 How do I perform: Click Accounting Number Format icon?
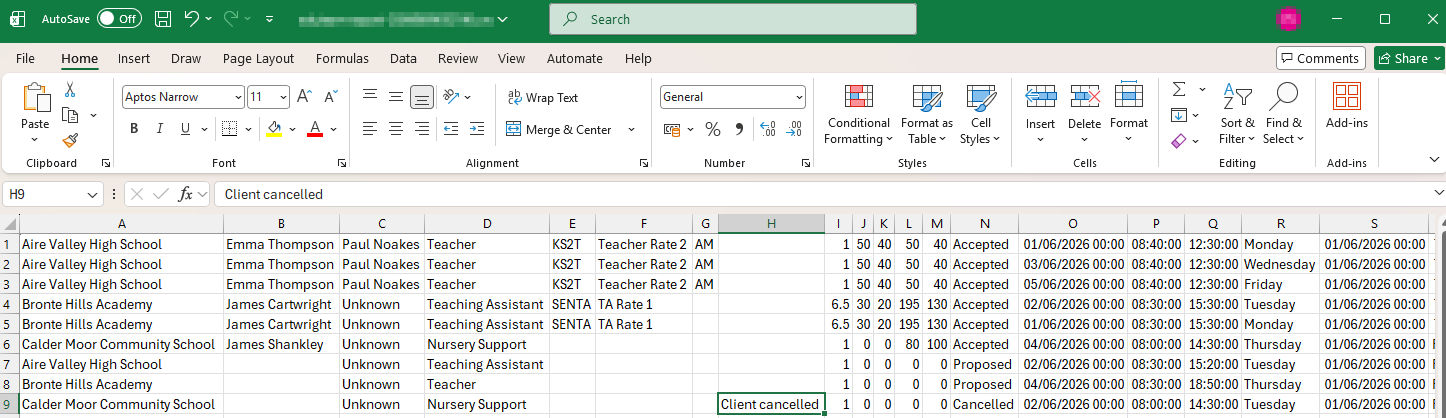tap(671, 129)
